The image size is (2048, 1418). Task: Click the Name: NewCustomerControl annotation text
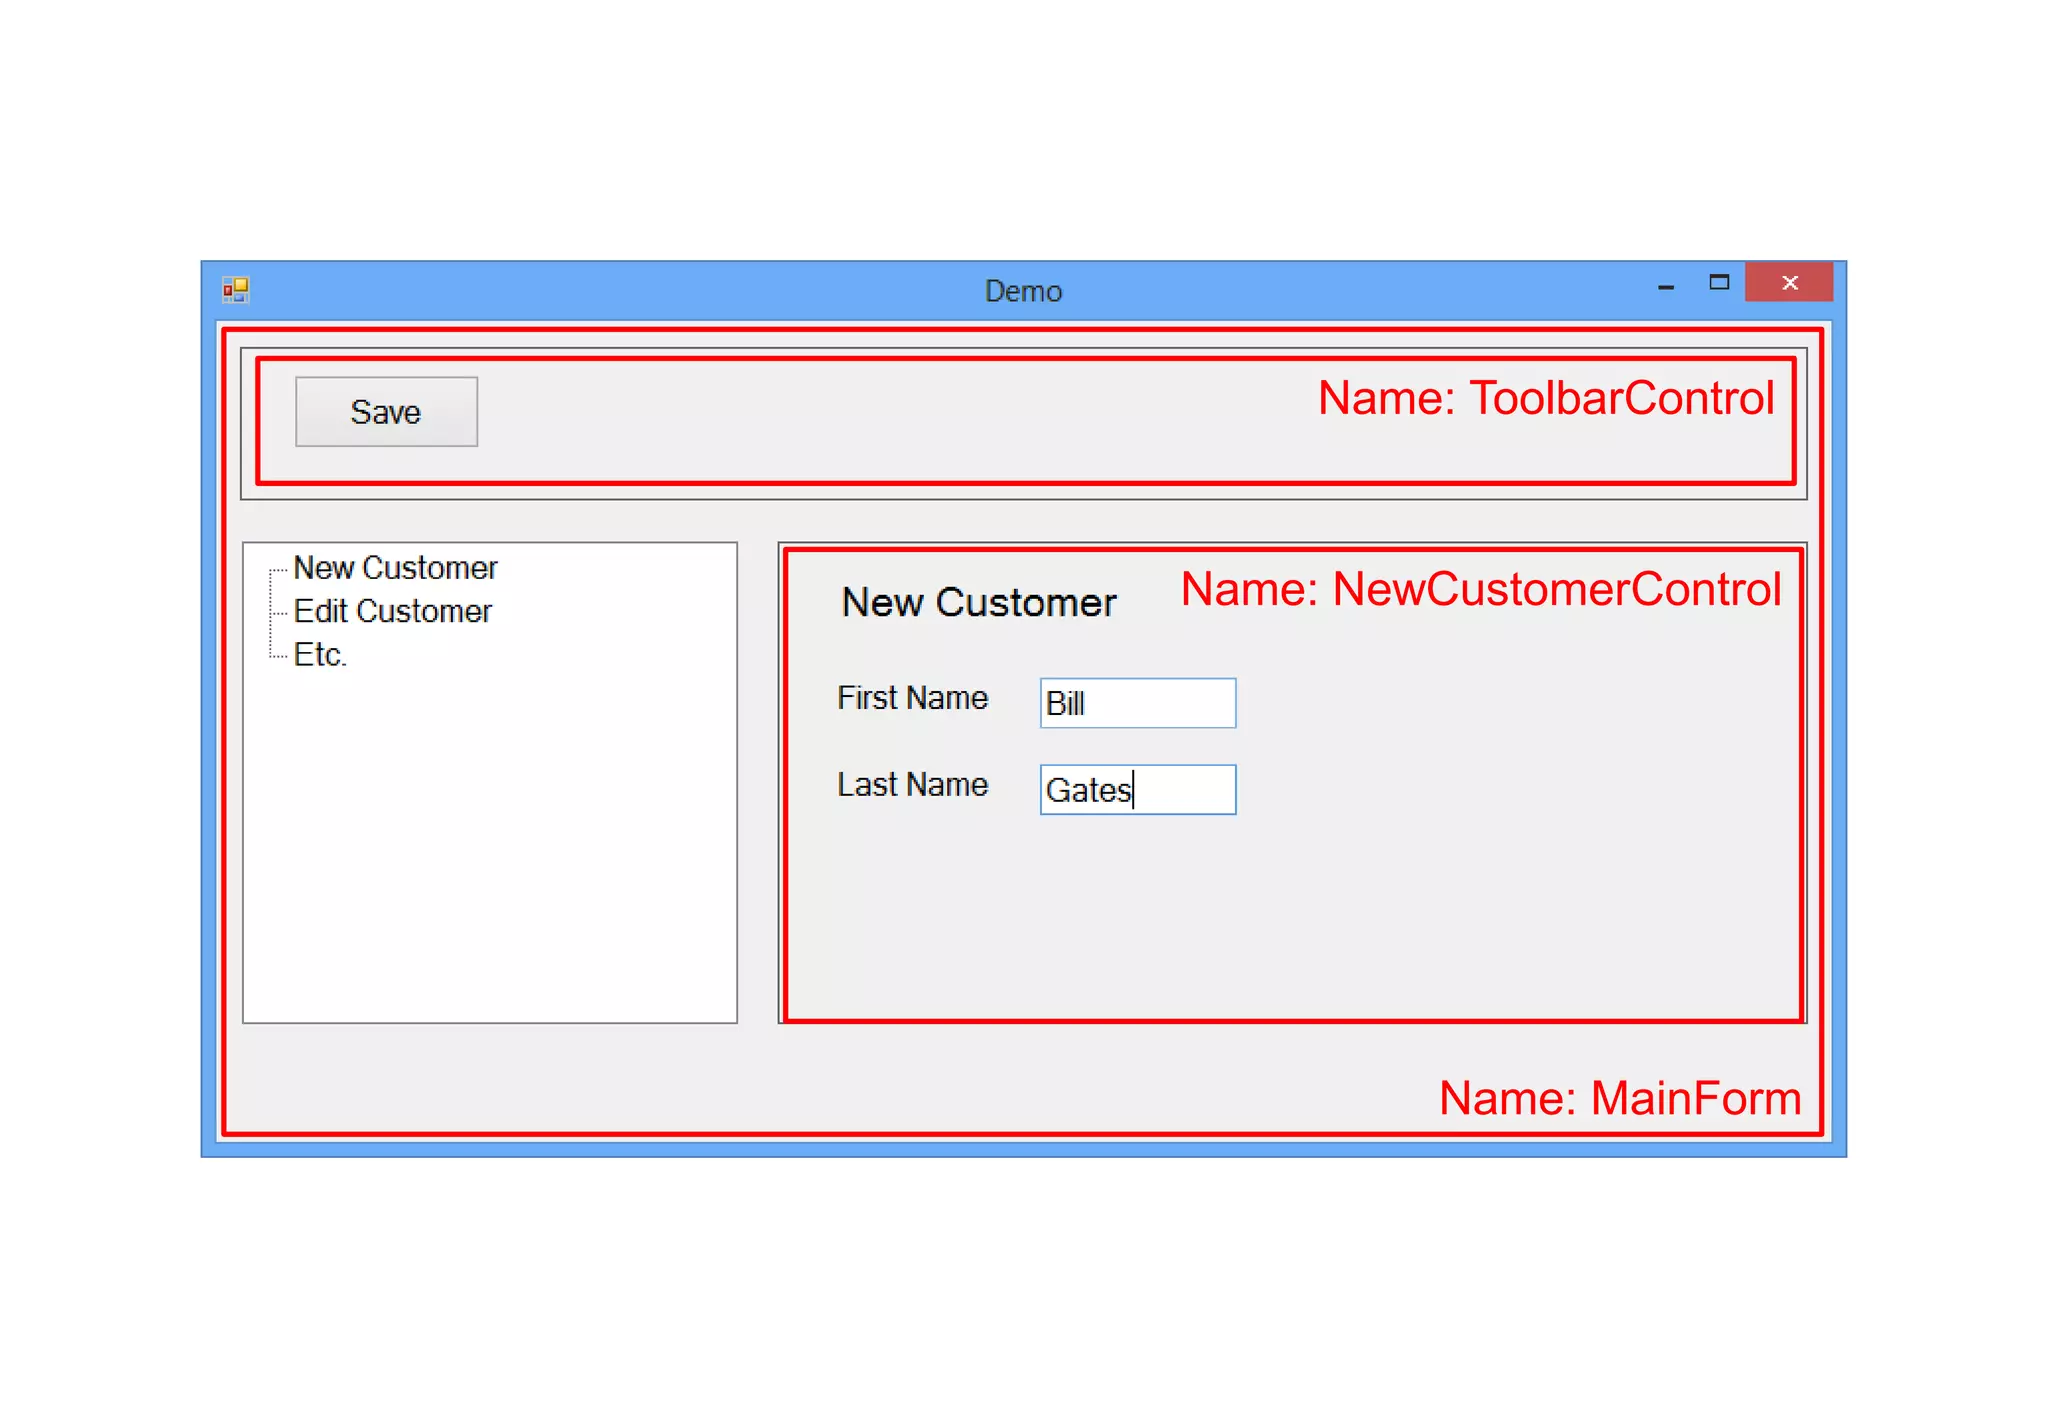tap(1480, 589)
